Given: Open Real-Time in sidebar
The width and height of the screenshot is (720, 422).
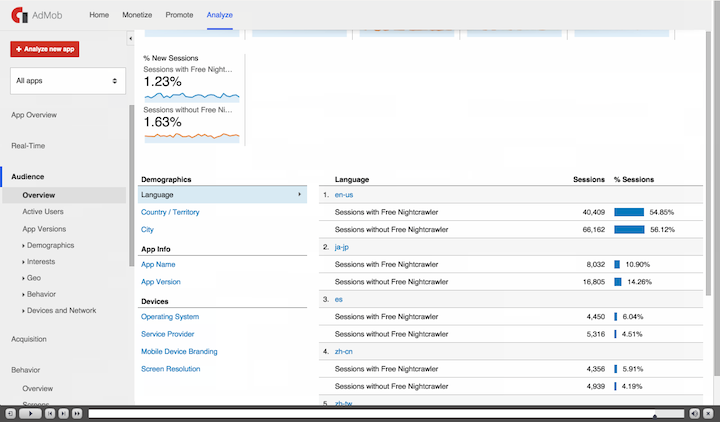Looking at the screenshot, I should tap(28, 146).
